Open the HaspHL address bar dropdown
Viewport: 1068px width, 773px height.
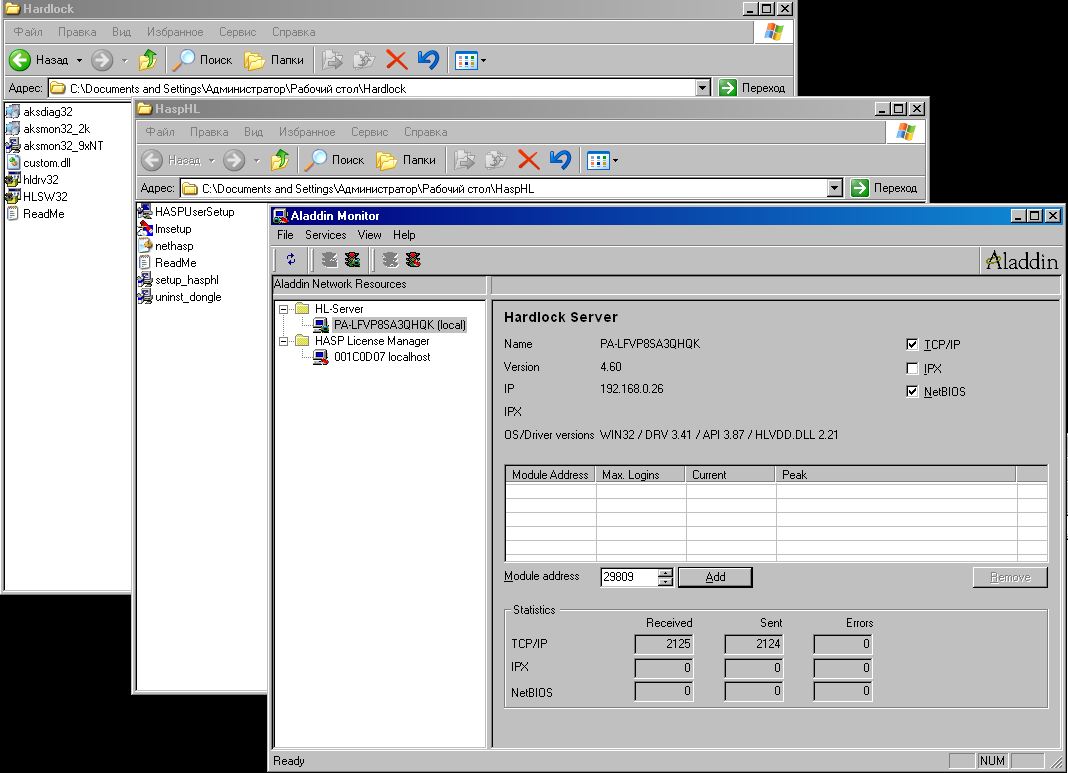tap(834, 188)
